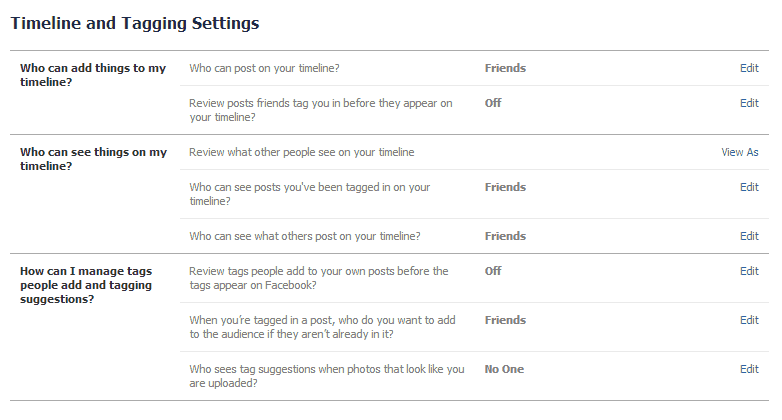Edit who can see posts you've been tagged in
The image size is (782, 420).
pyautogui.click(x=749, y=187)
